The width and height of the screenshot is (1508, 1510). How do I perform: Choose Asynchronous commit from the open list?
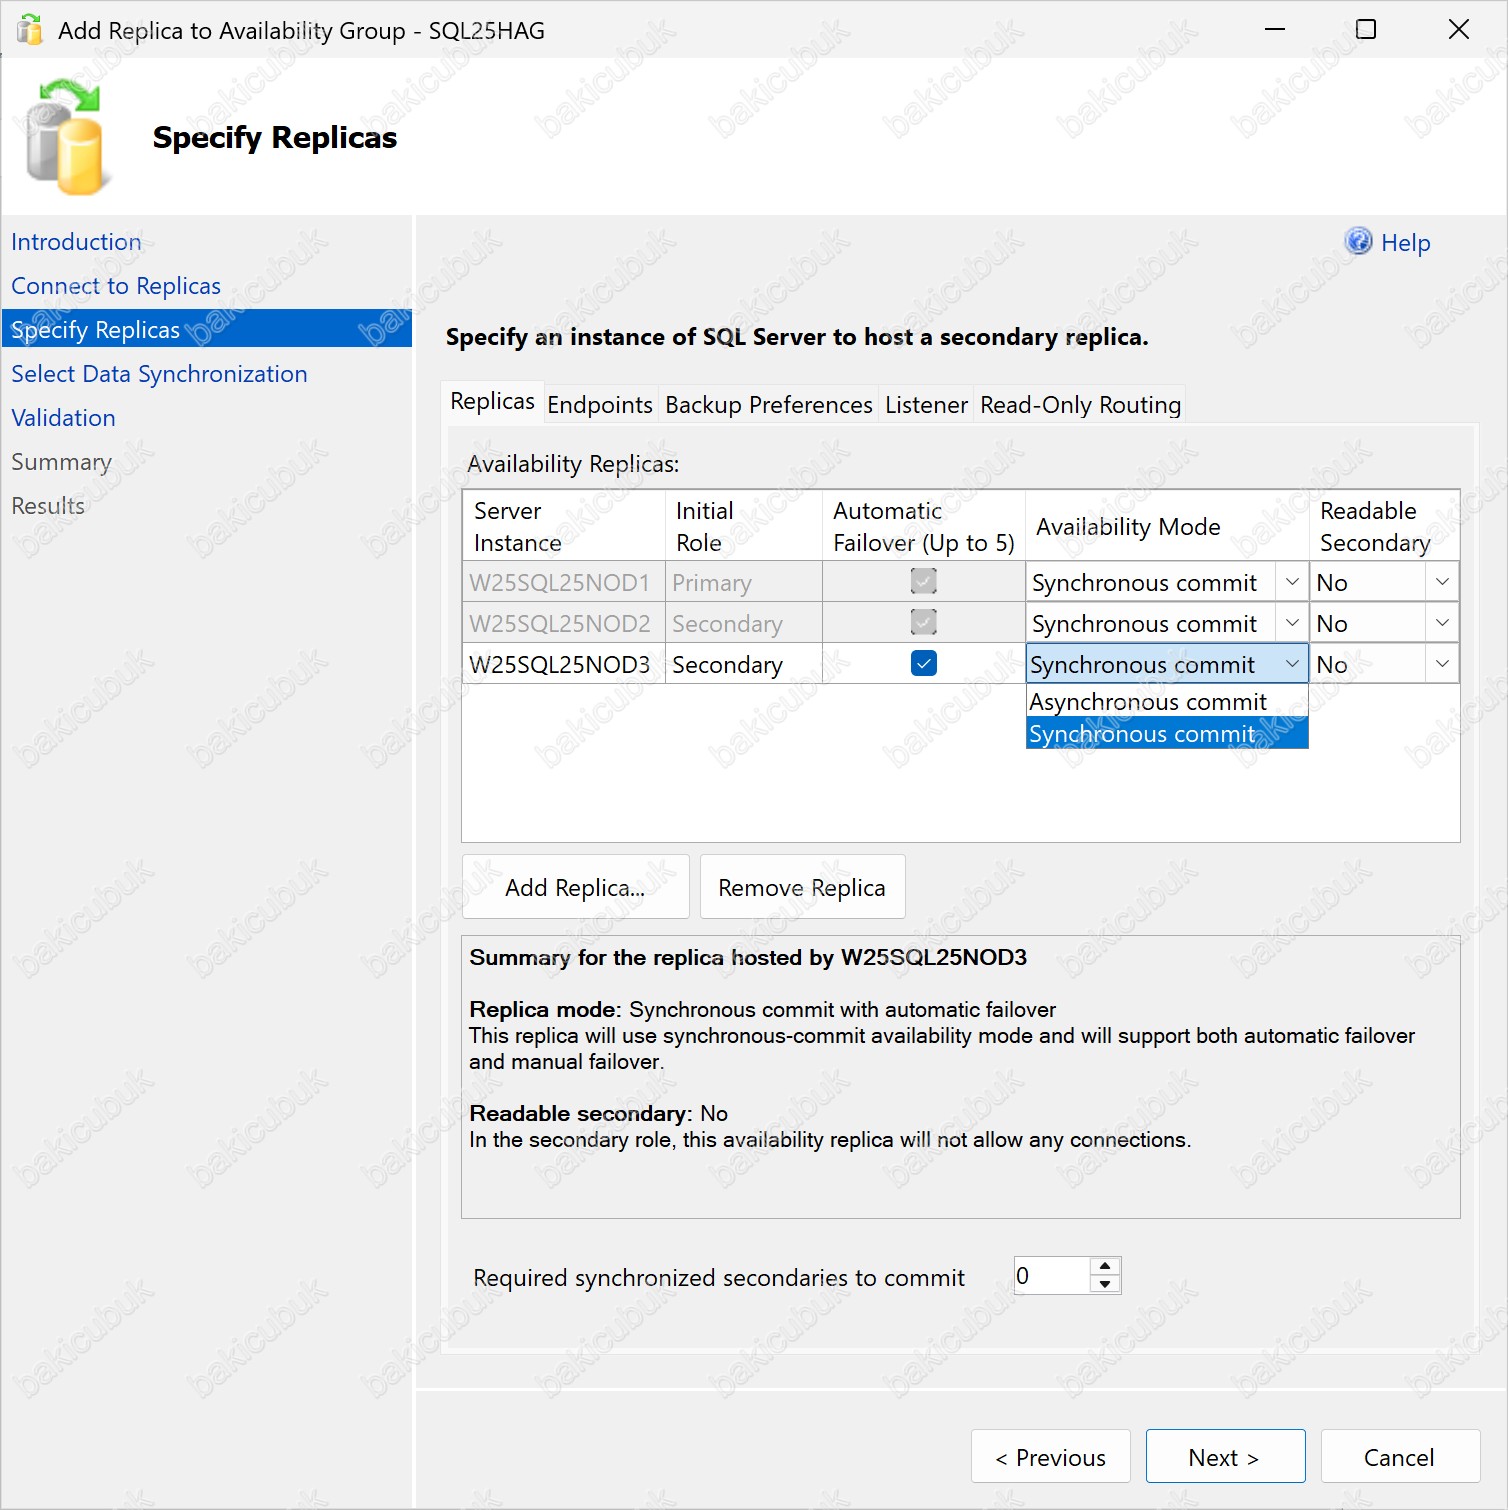[1148, 702]
